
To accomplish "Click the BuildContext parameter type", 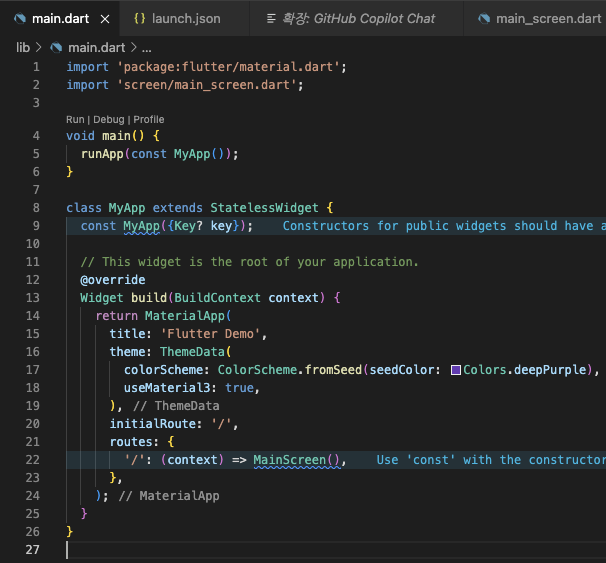I will tap(217, 298).
